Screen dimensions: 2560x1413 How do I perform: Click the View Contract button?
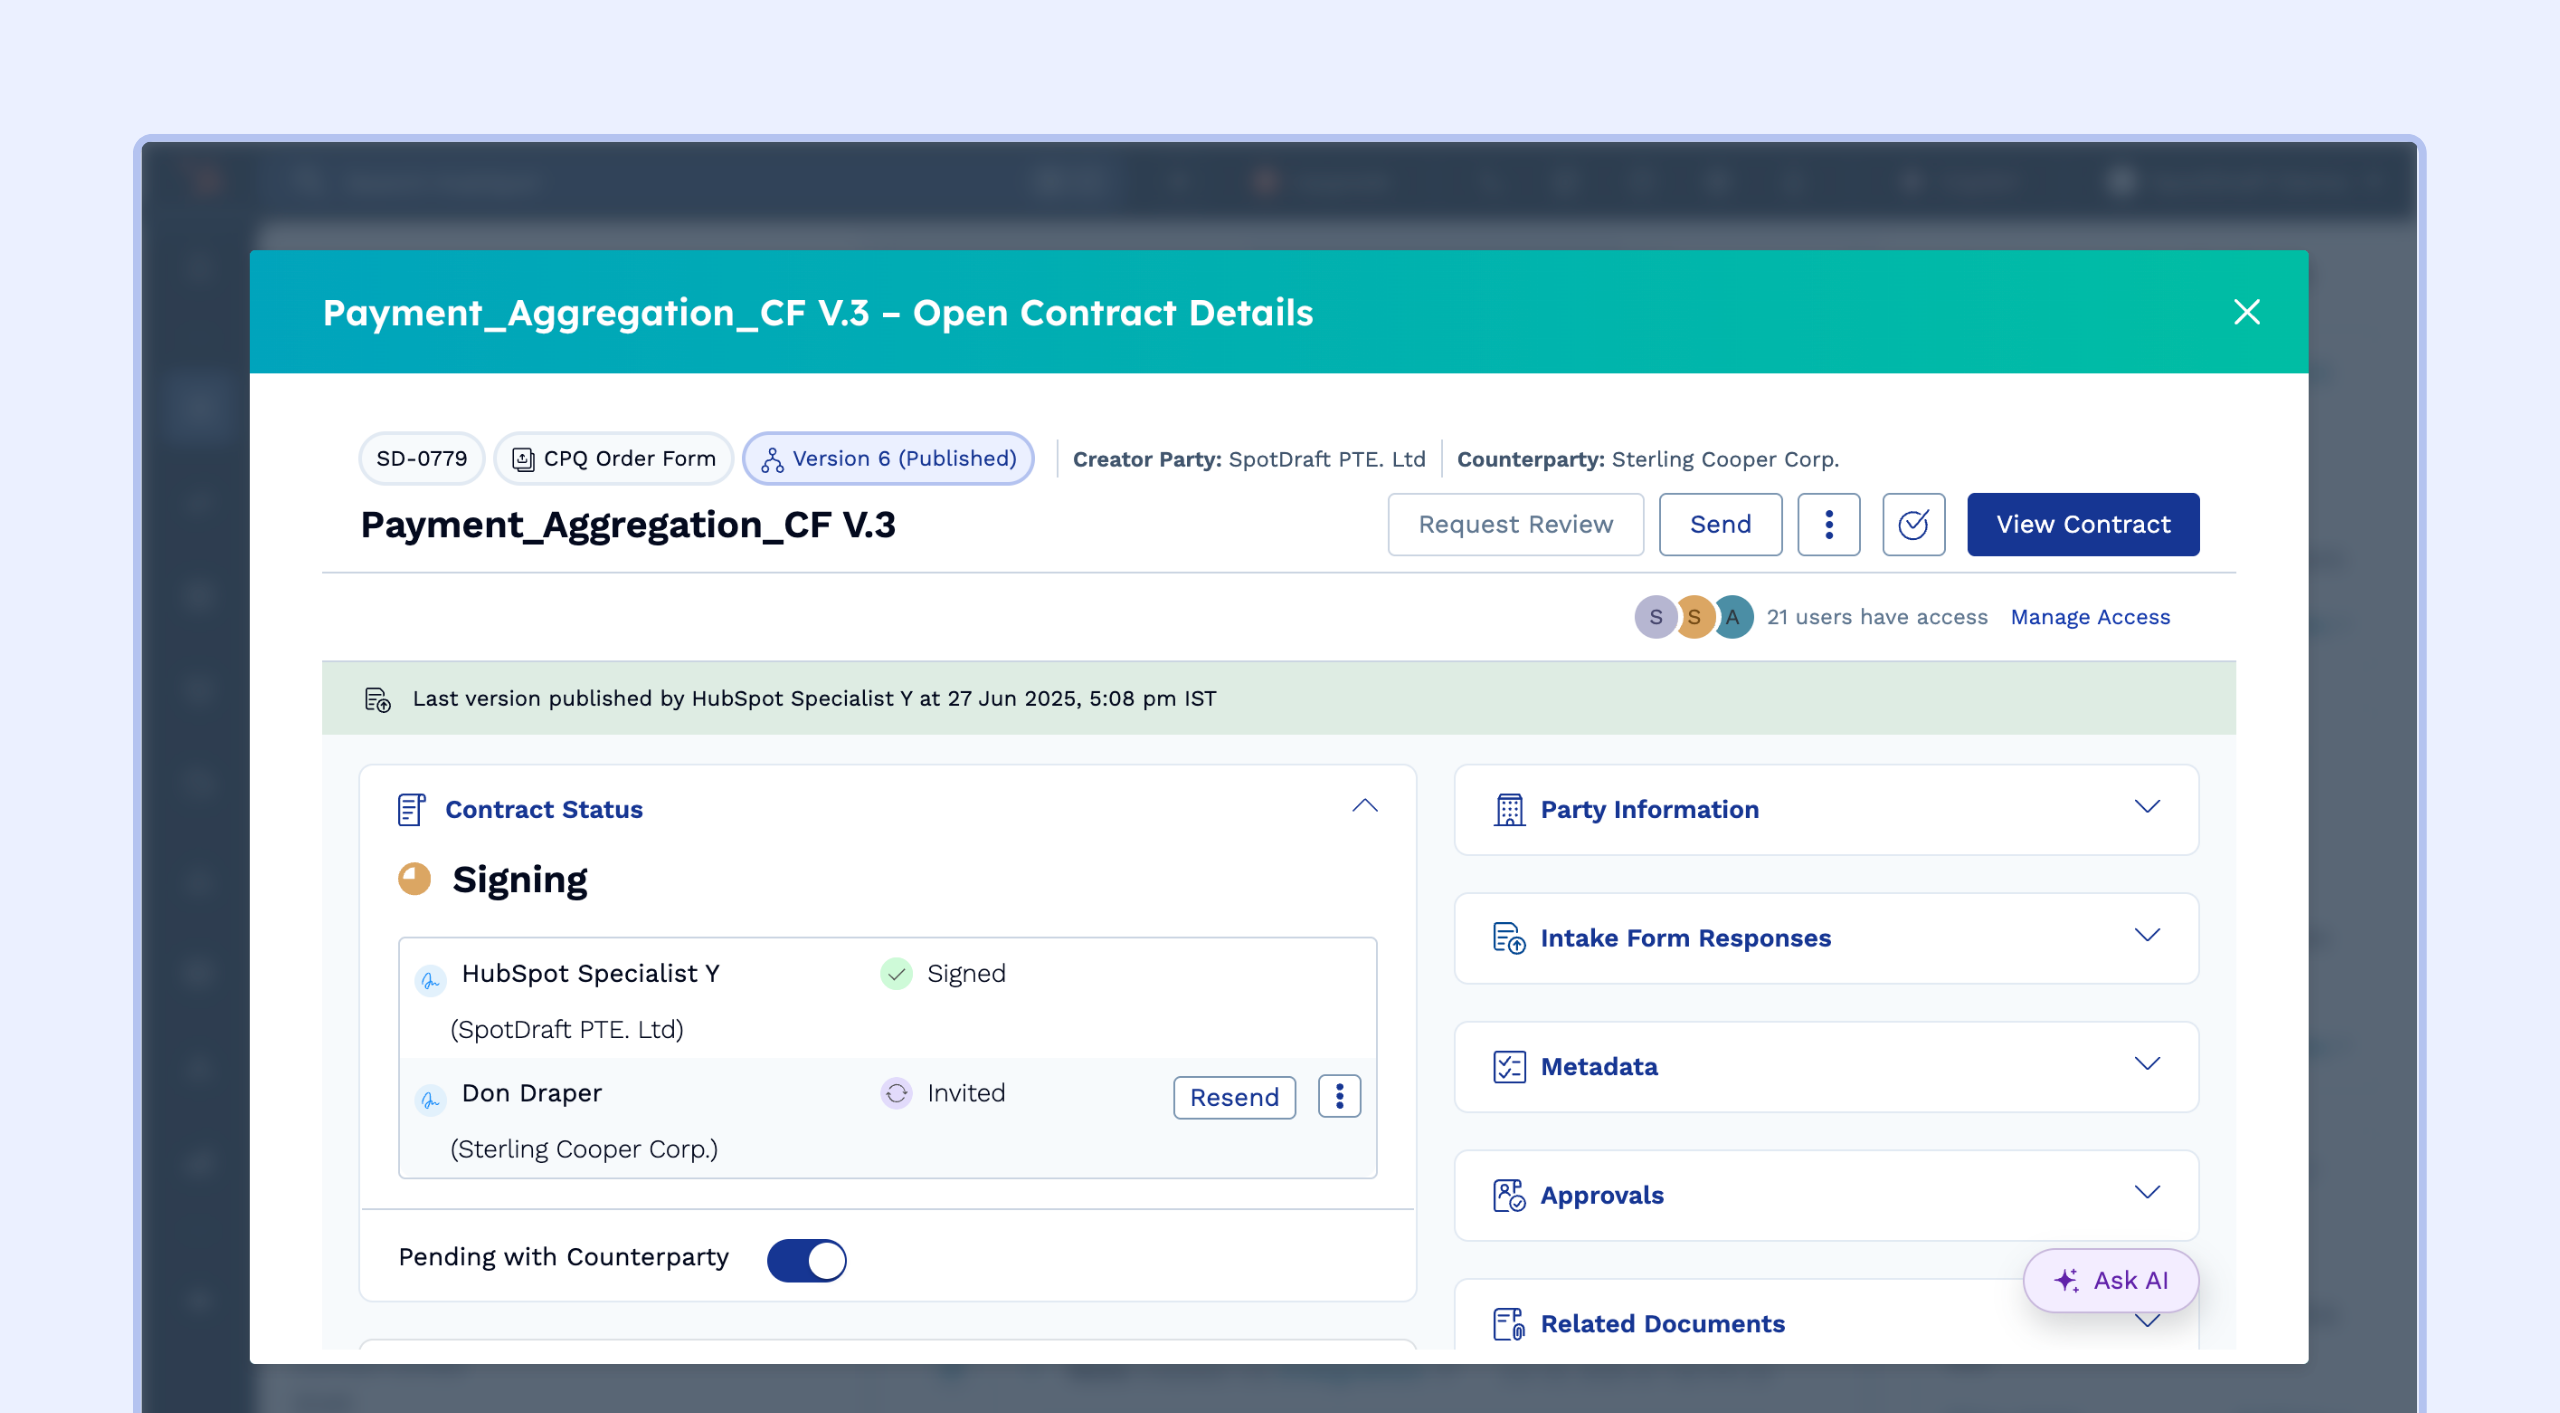pyautogui.click(x=2082, y=524)
